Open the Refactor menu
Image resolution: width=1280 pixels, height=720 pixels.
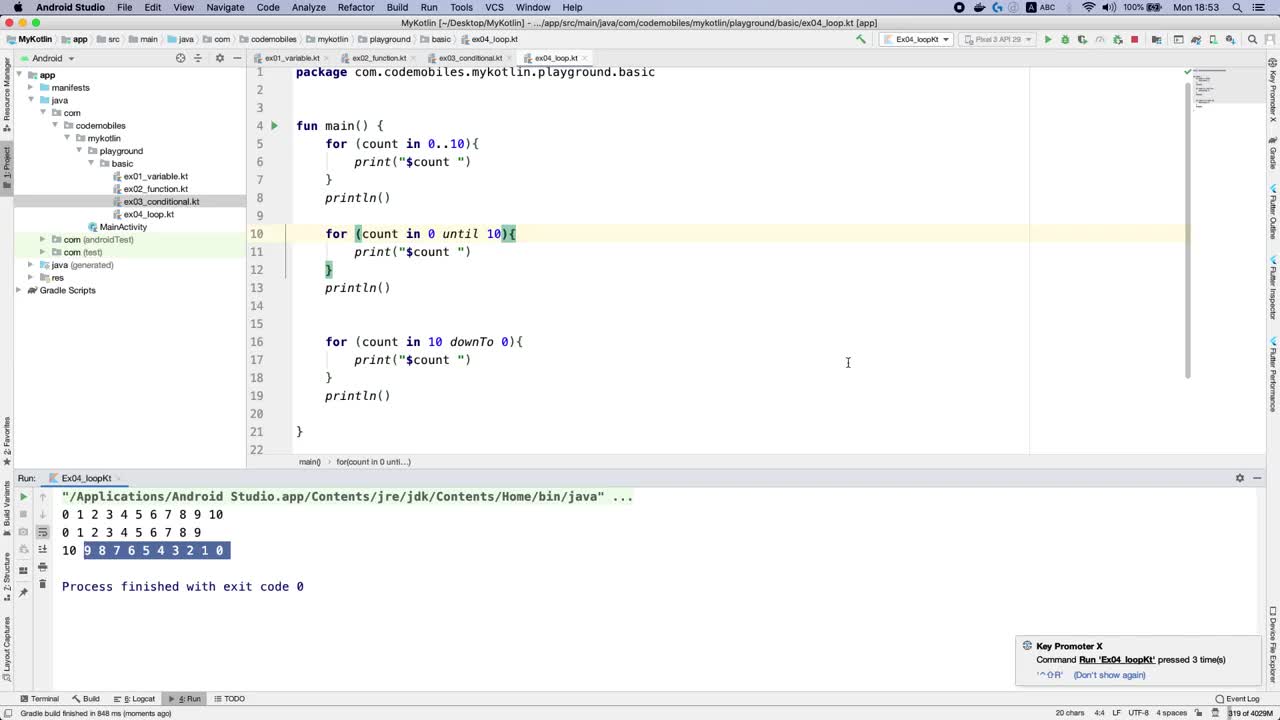356,7
